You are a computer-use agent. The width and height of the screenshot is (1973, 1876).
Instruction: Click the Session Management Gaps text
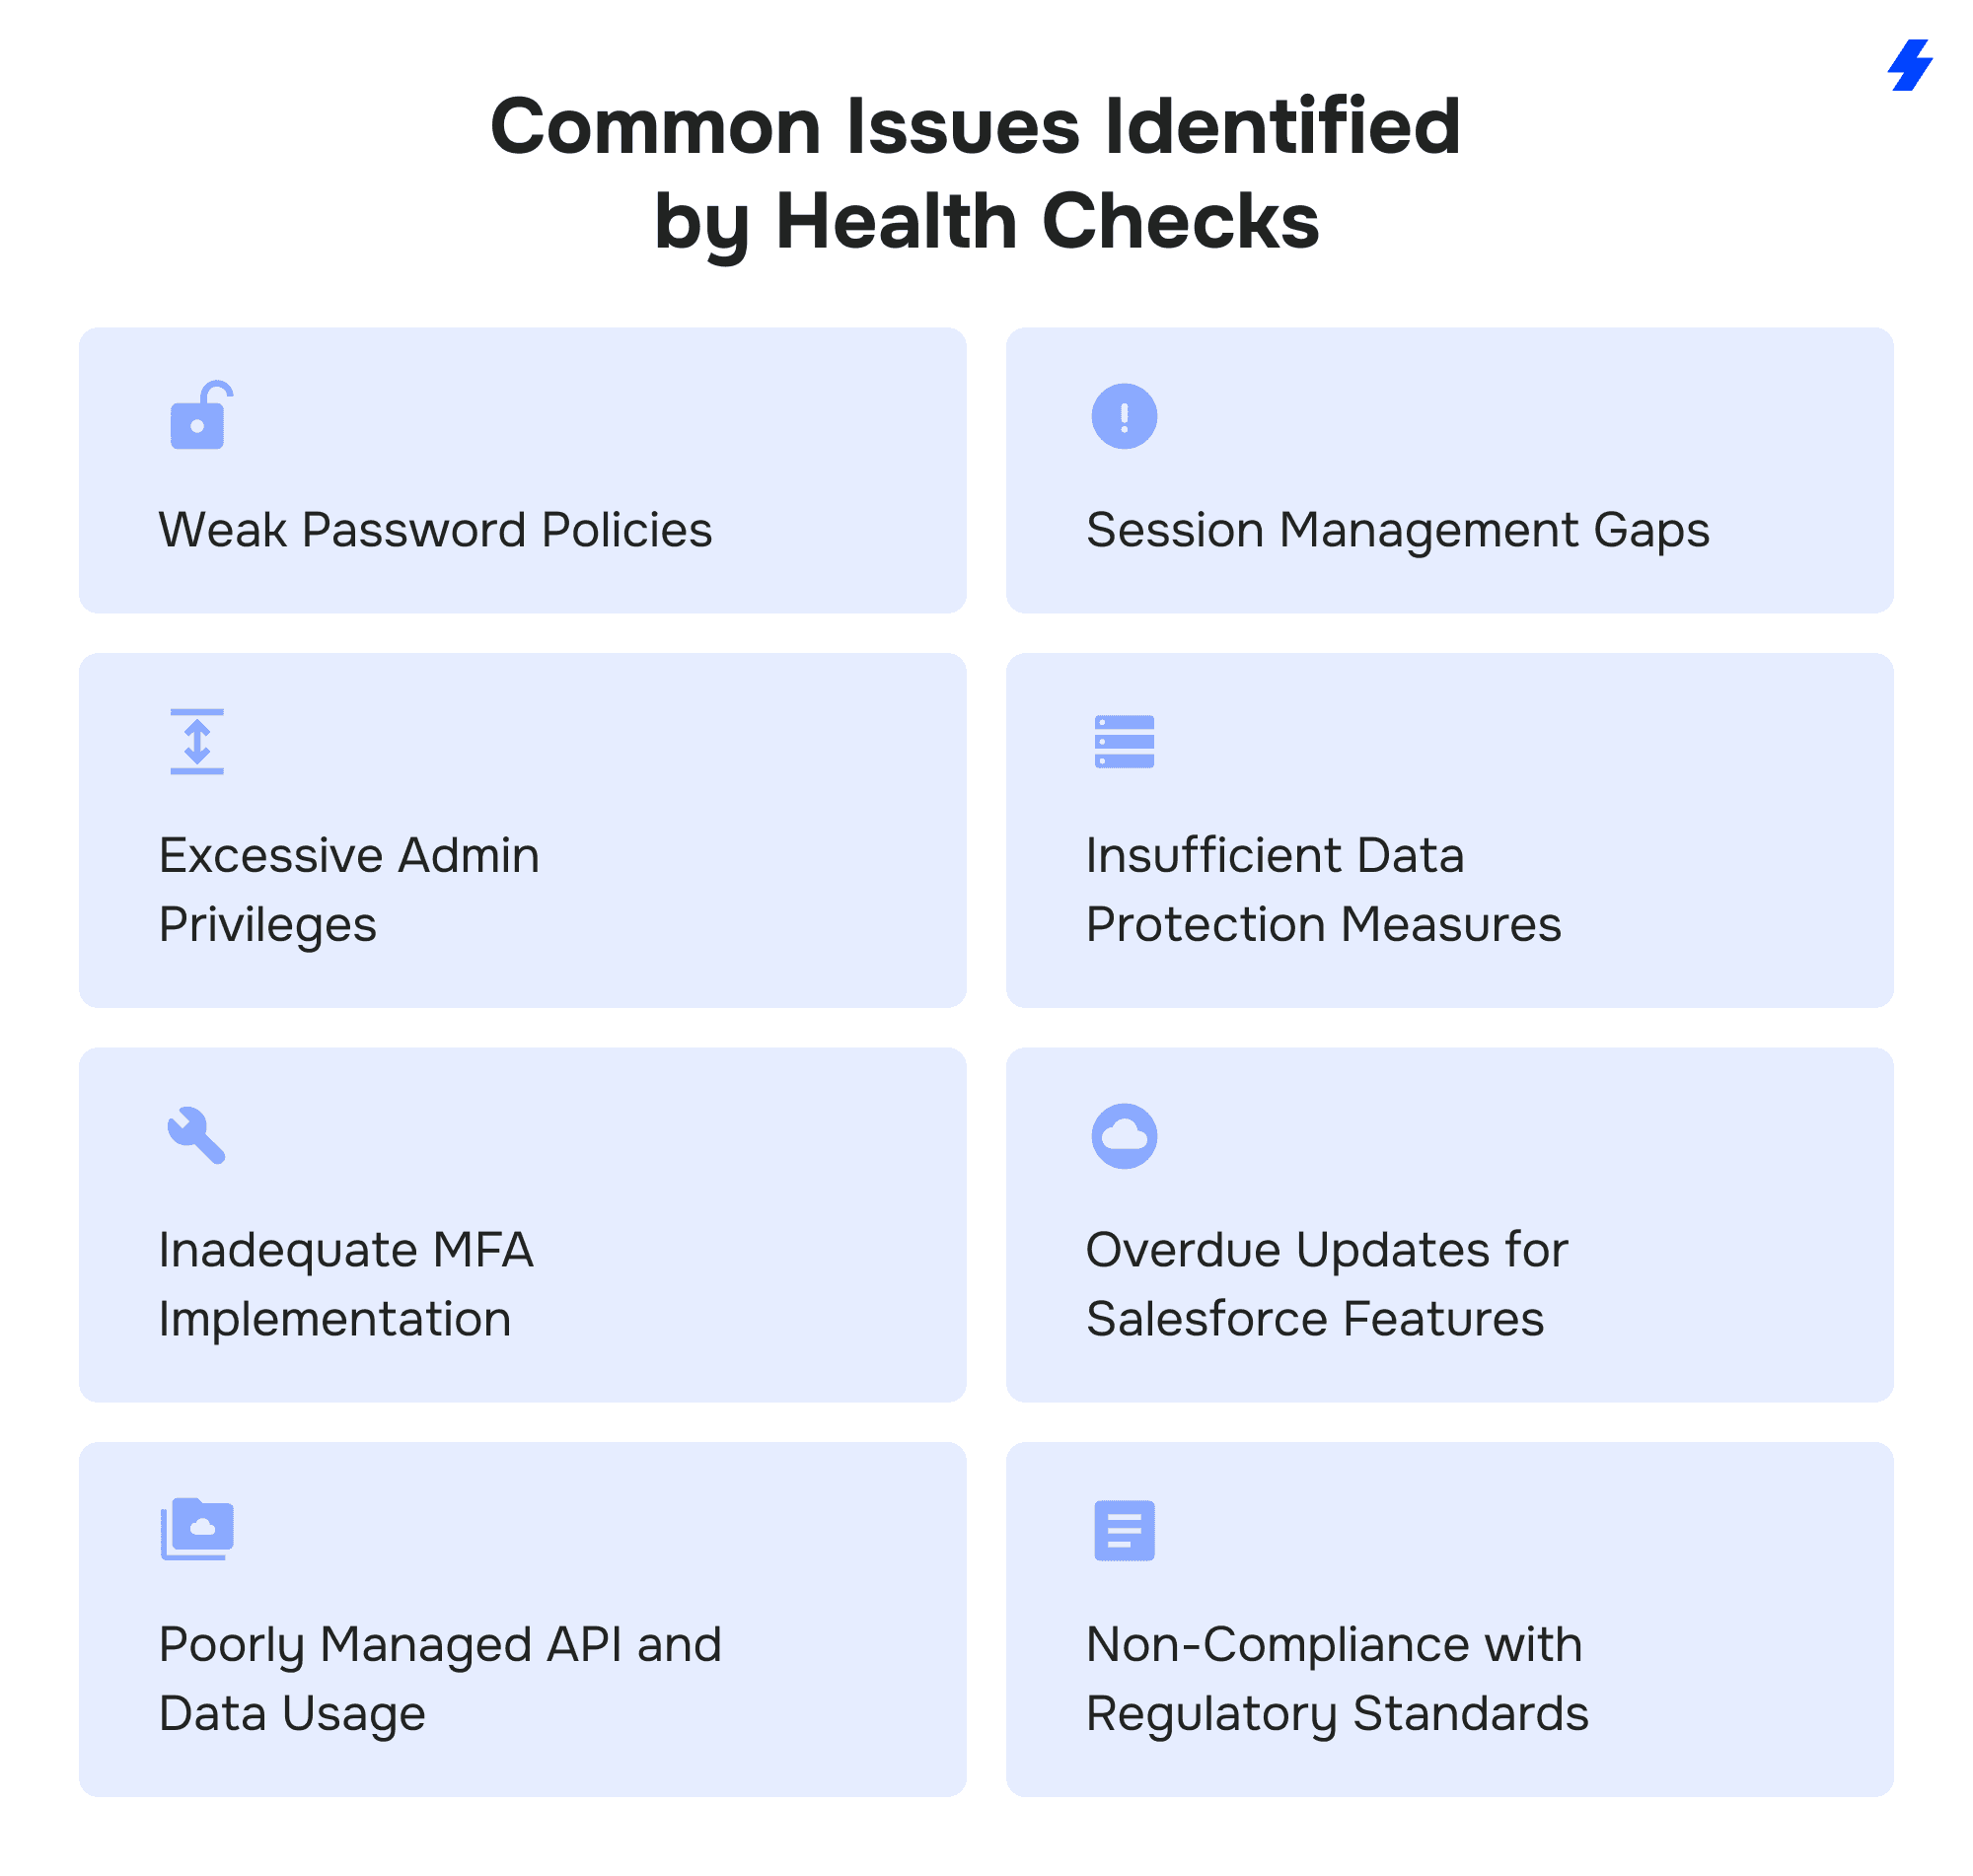click(x=1397, y=530)
